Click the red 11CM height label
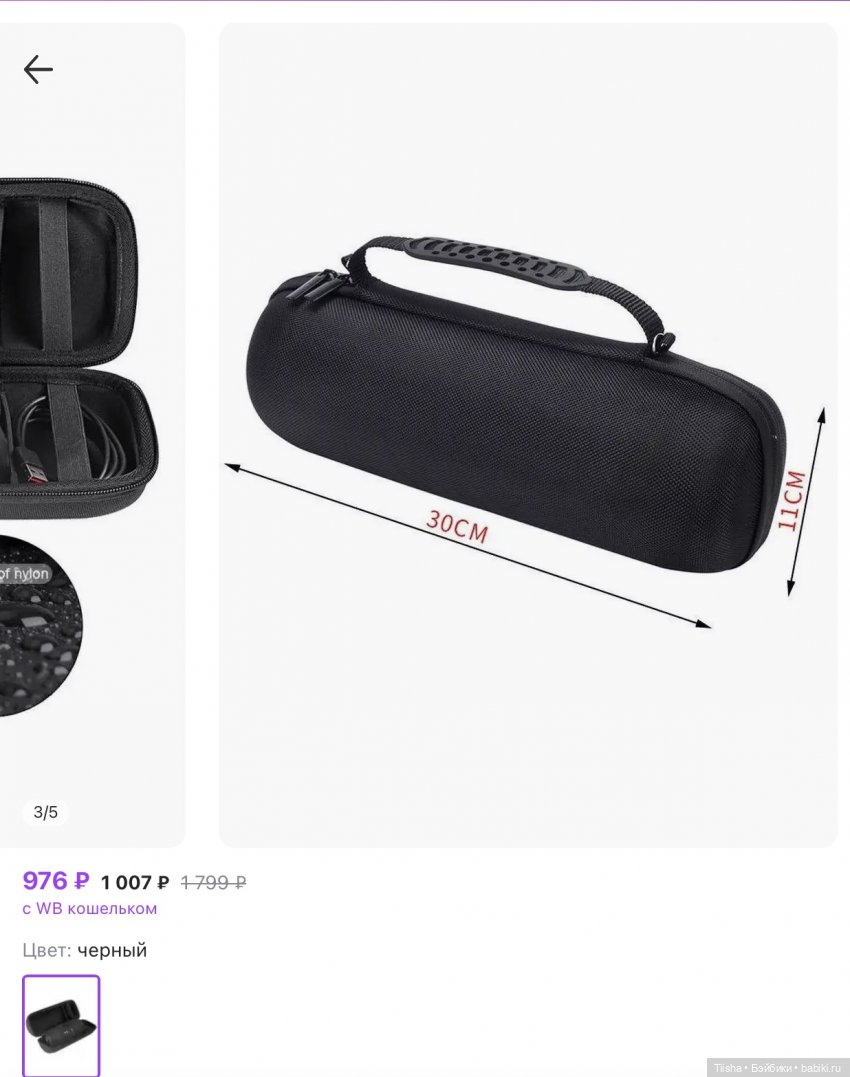This screenshot has height=1077, width=850. pos(791,500)
